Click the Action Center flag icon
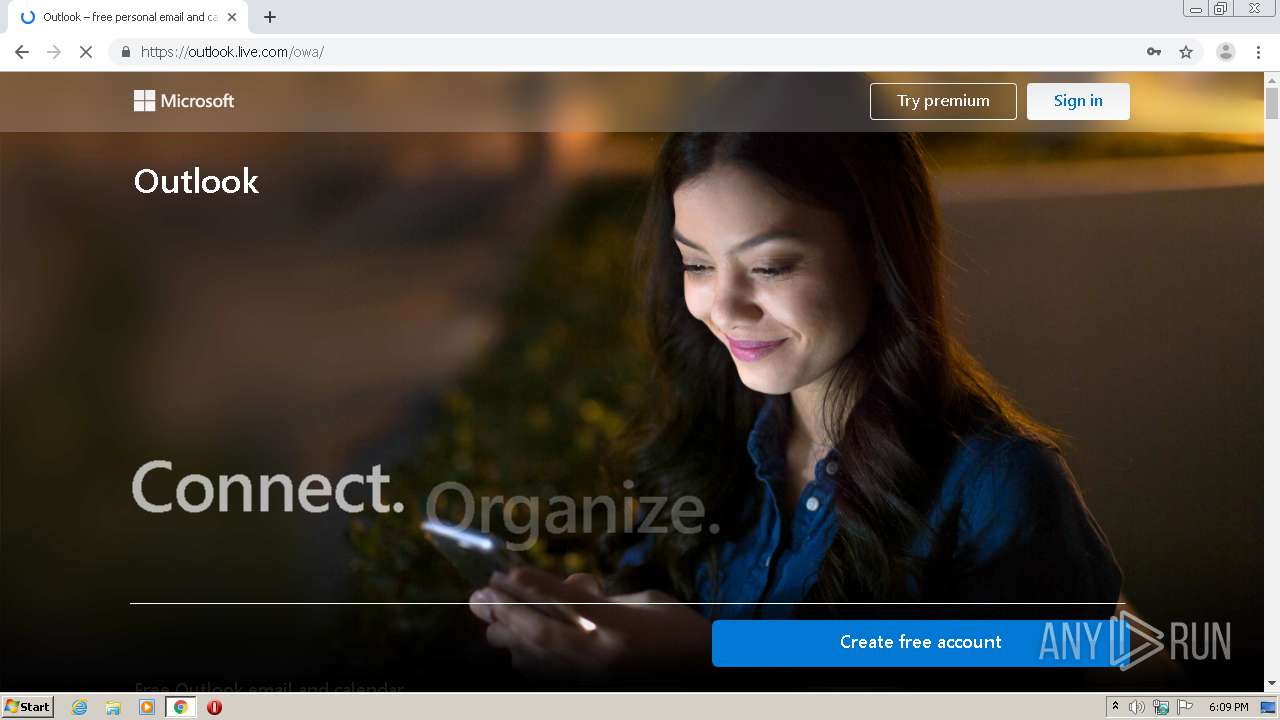The image size is (1280, 720). point(1185,707)
